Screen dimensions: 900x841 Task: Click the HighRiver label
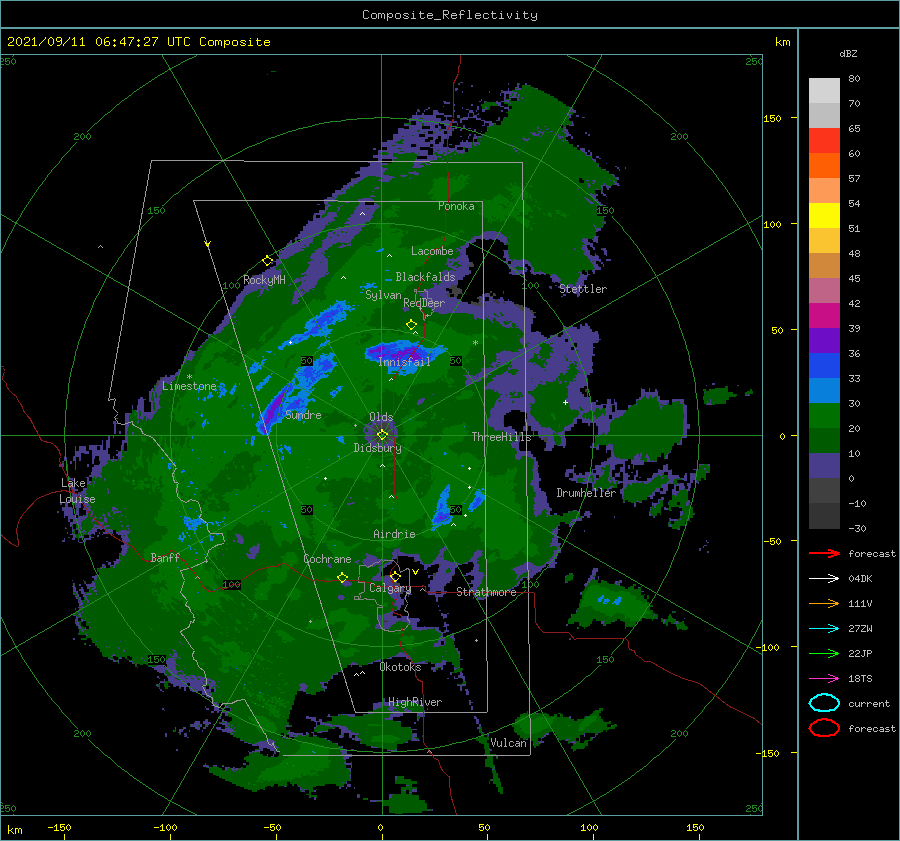point(415,702)
